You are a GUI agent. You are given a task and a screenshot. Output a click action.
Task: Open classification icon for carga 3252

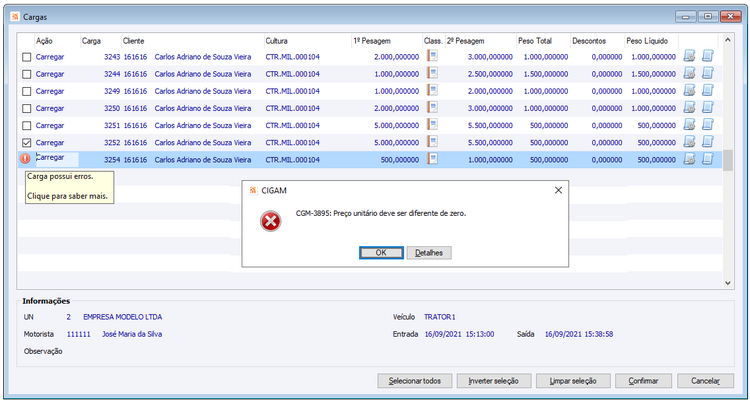(x=432, y=142)
